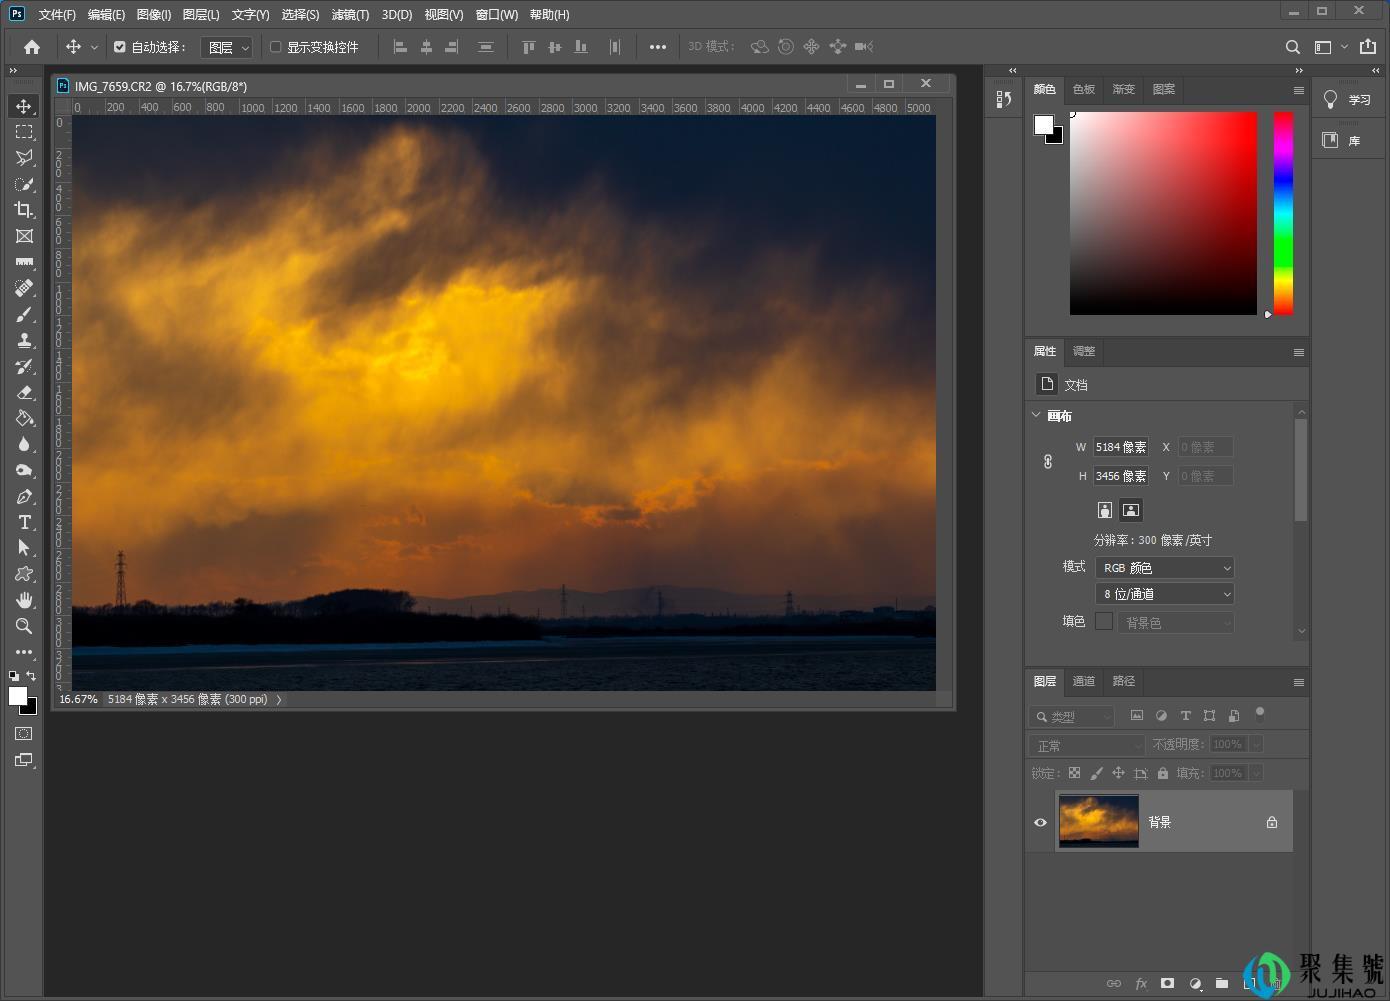Create a new group in the Layers panel
This screenshot has width=1390, height=1001.
(x=1221, y=983)
